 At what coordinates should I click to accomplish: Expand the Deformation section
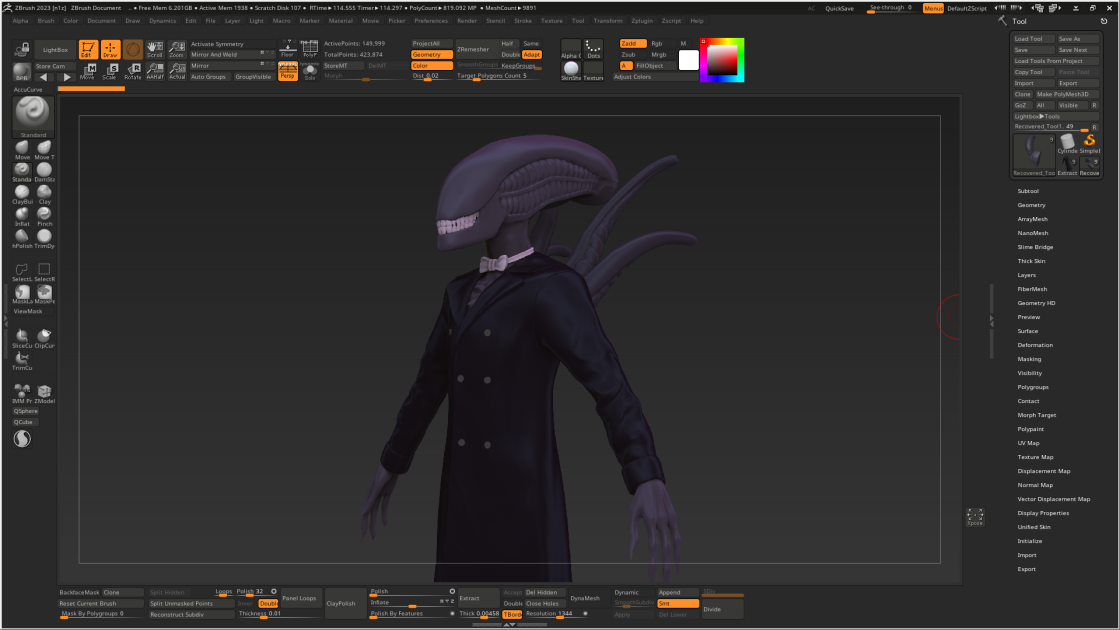point(1035,345)
